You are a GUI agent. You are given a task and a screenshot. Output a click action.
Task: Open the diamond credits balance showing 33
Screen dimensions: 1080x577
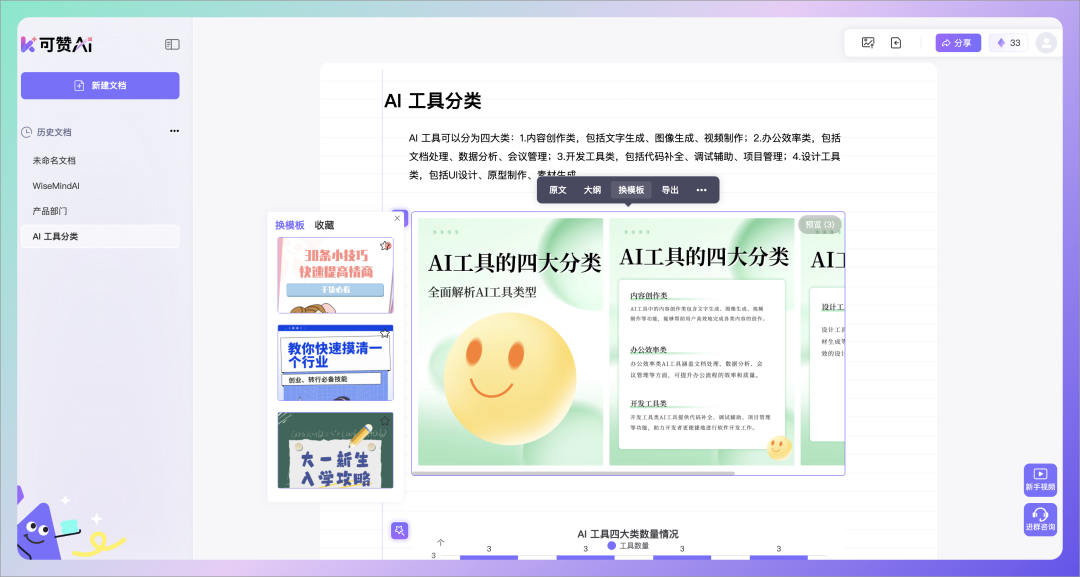(x=1008, y=43)
